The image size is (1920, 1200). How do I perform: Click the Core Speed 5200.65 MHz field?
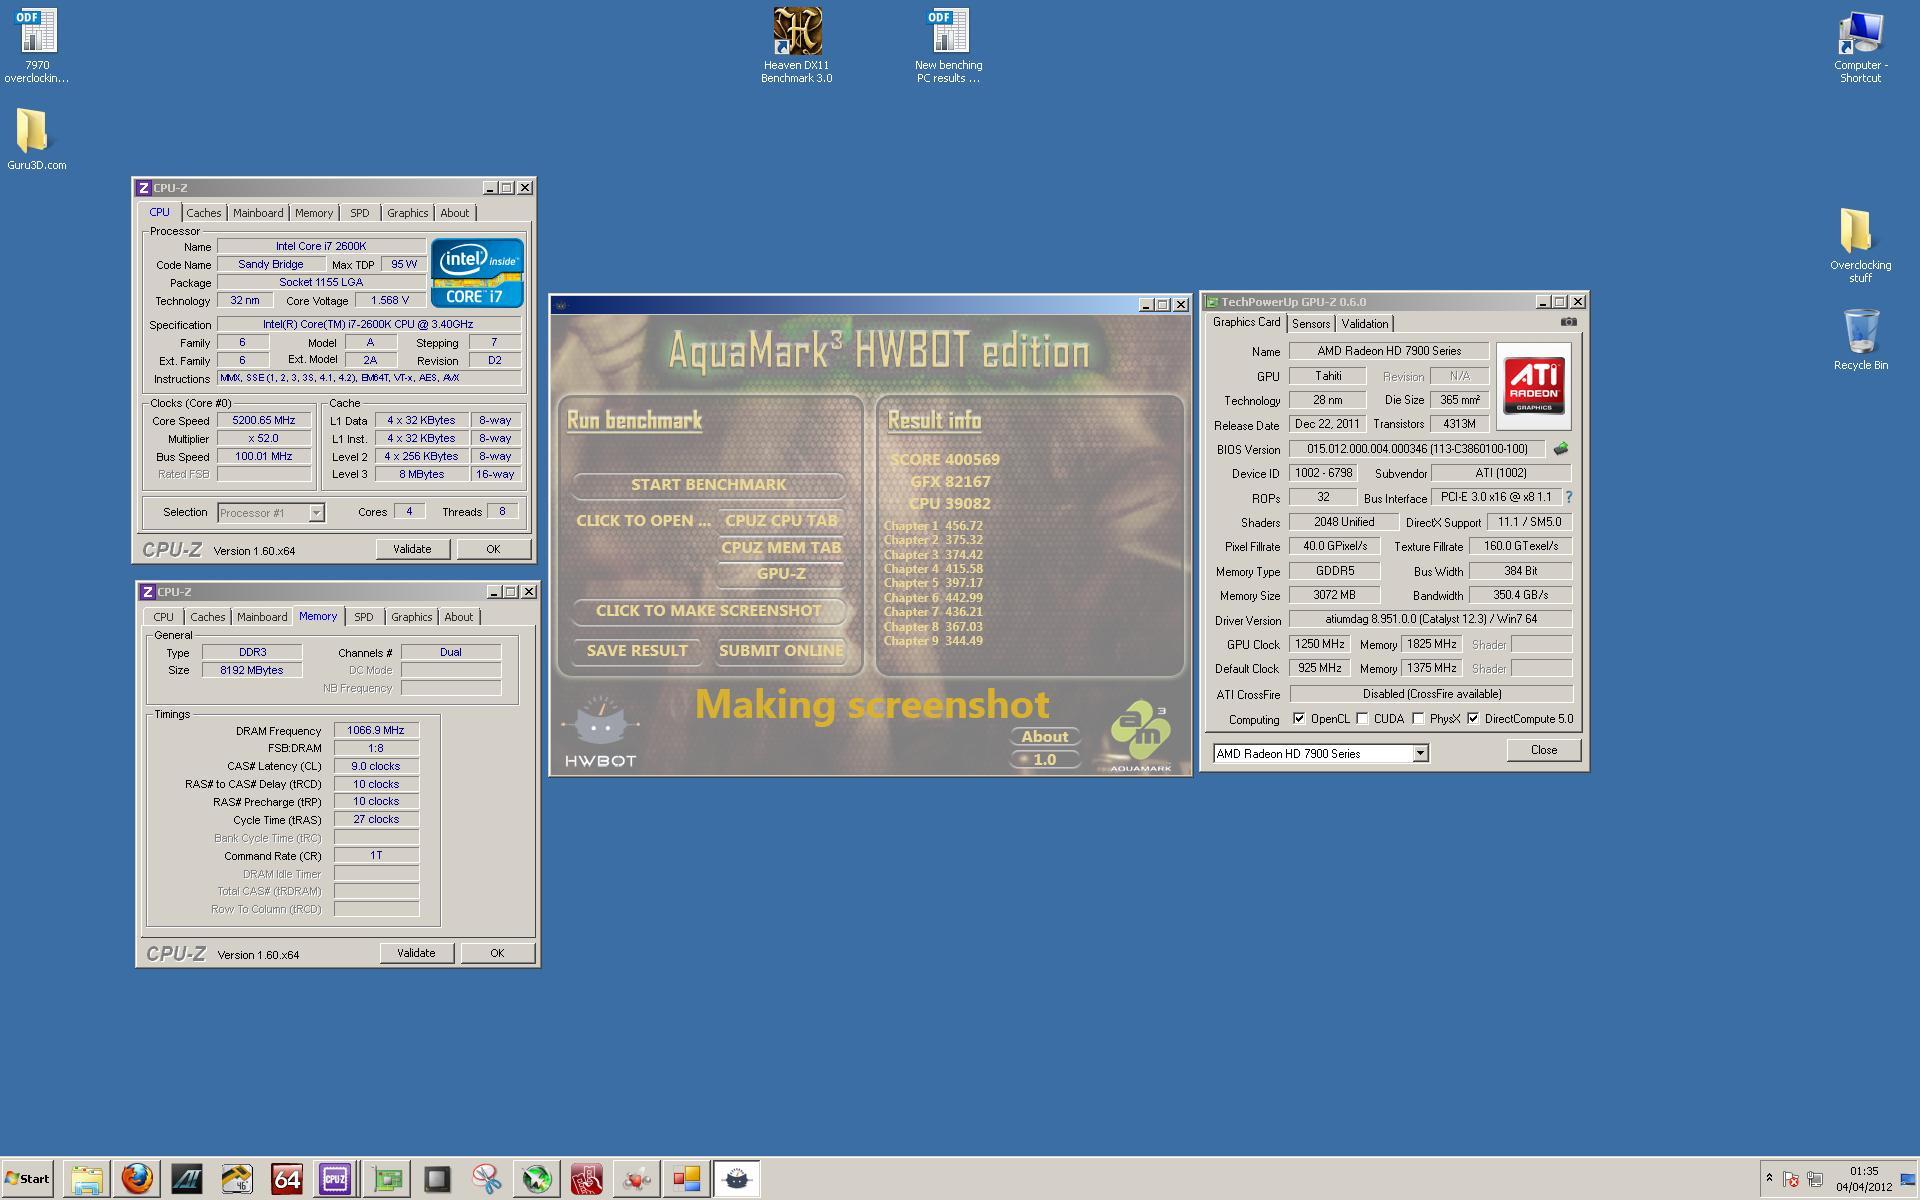tap(264, 421)
